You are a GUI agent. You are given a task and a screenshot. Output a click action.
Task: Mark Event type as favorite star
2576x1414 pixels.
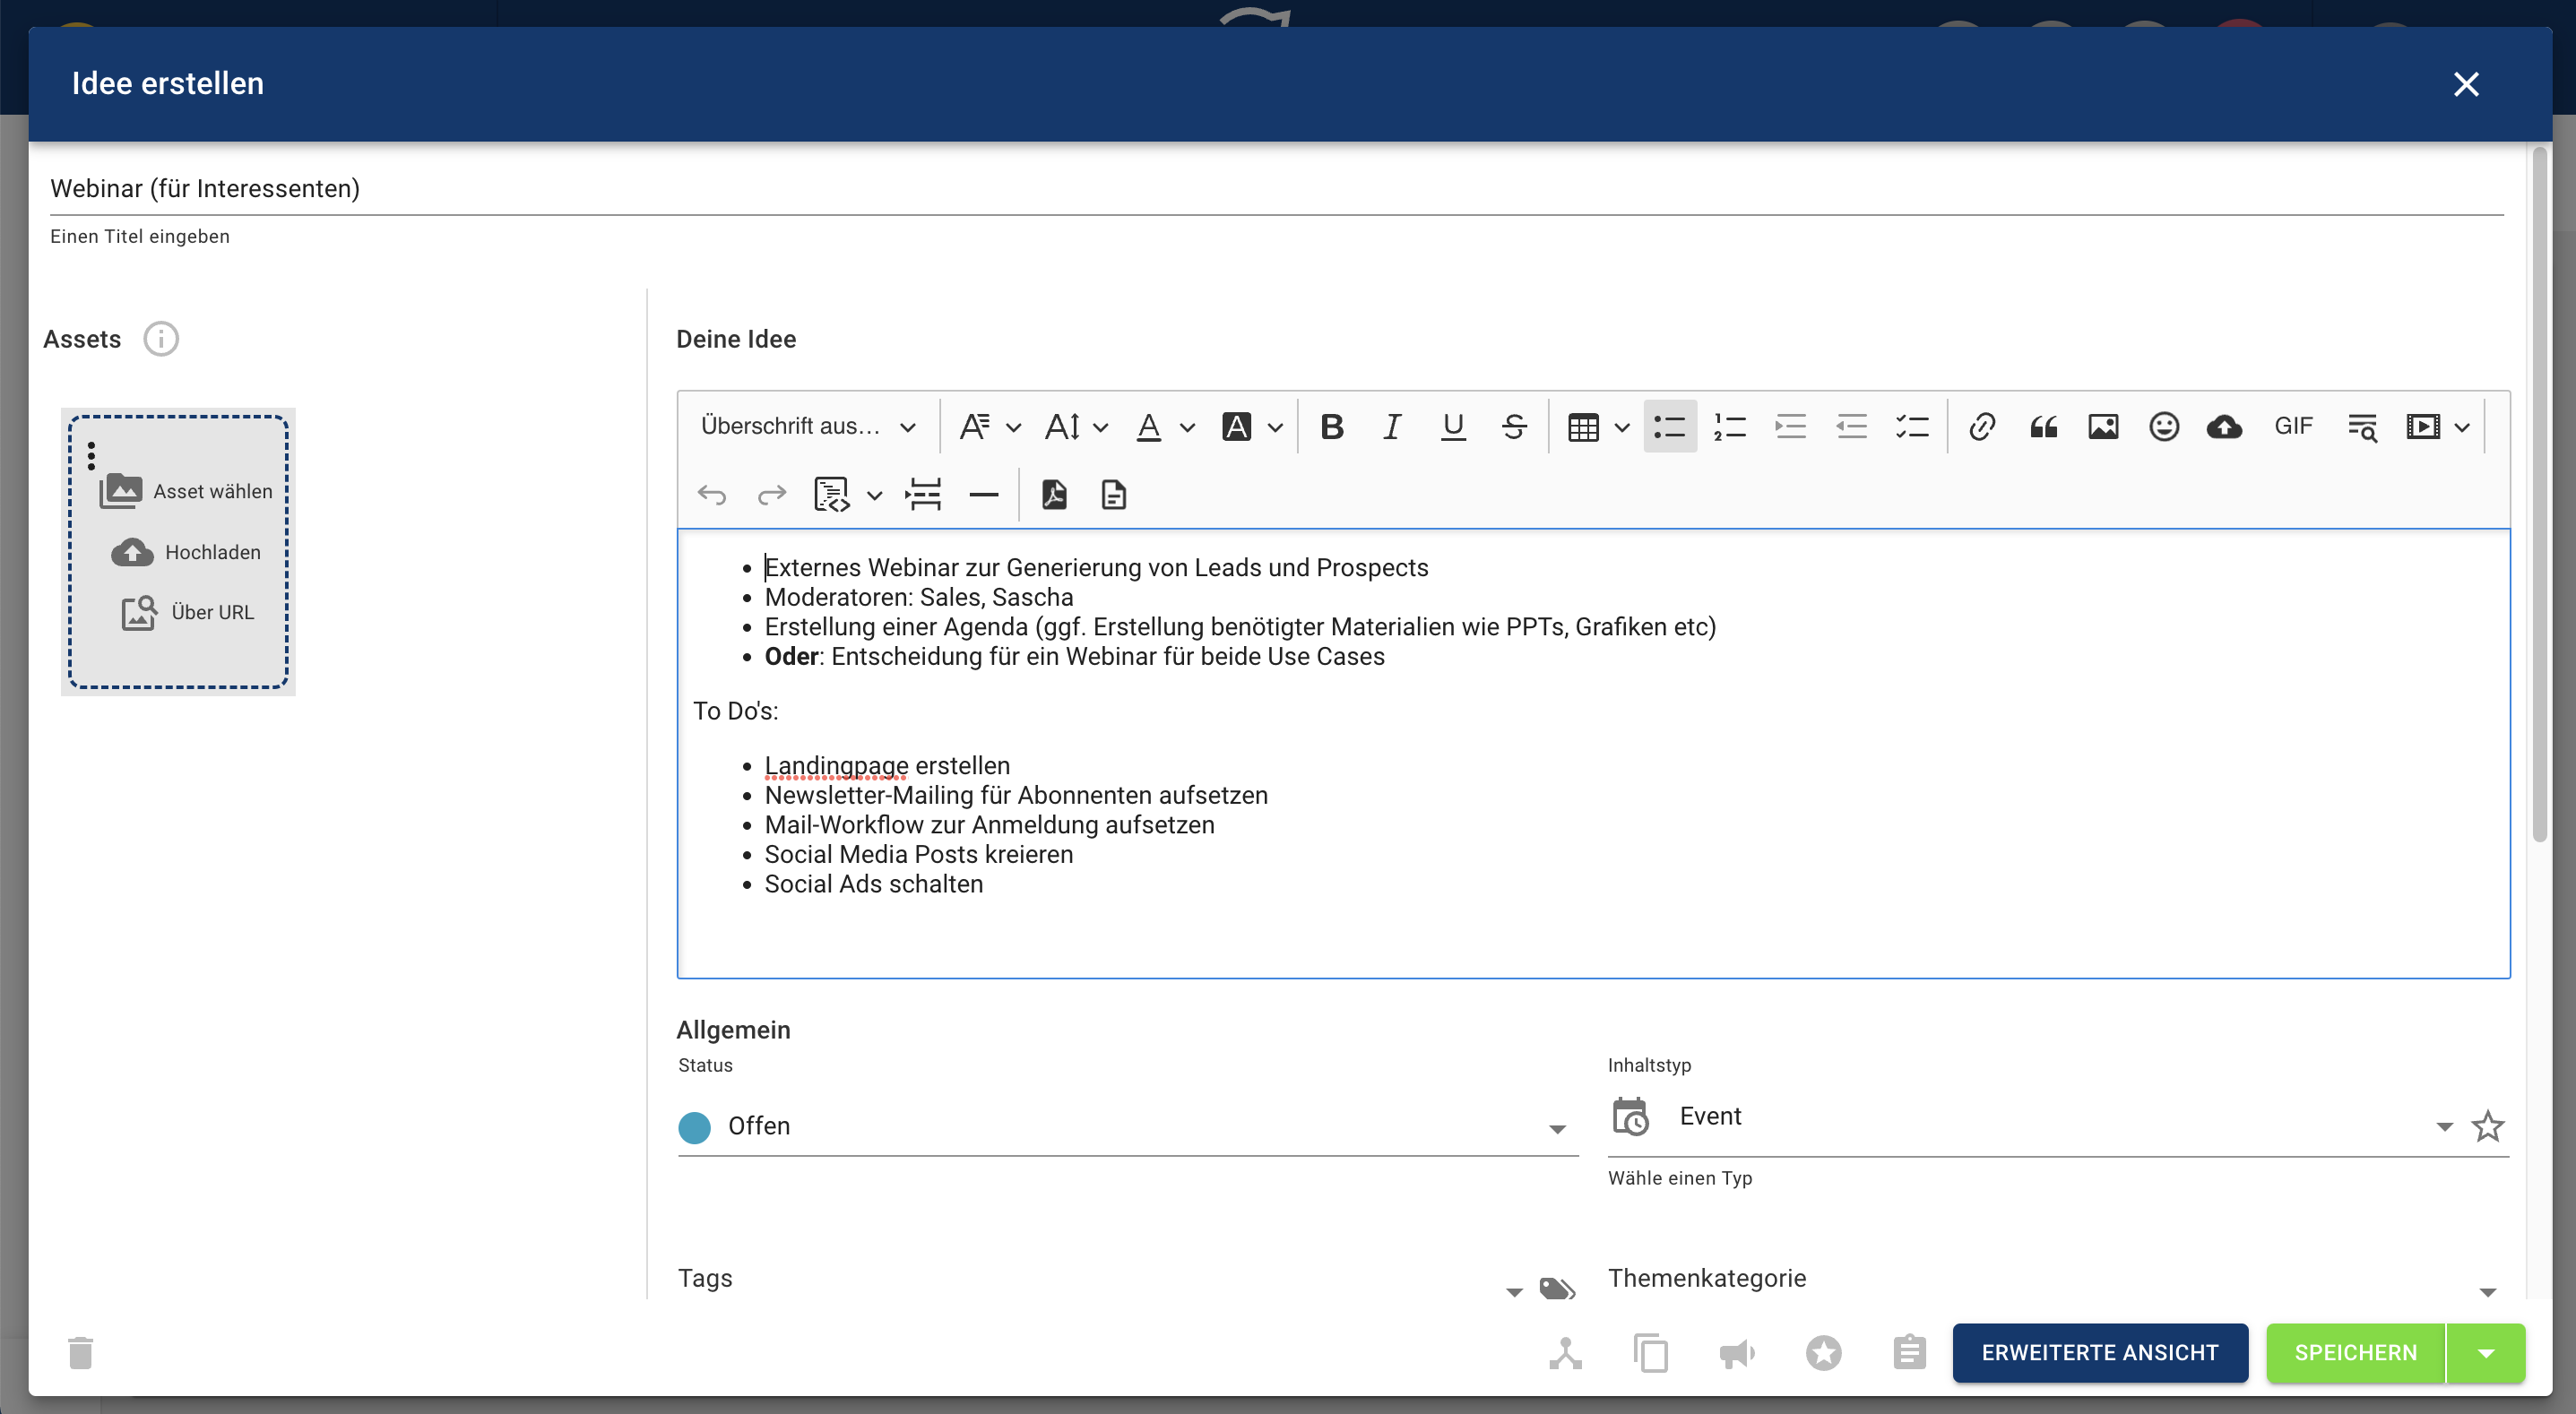[2487, 1127]
